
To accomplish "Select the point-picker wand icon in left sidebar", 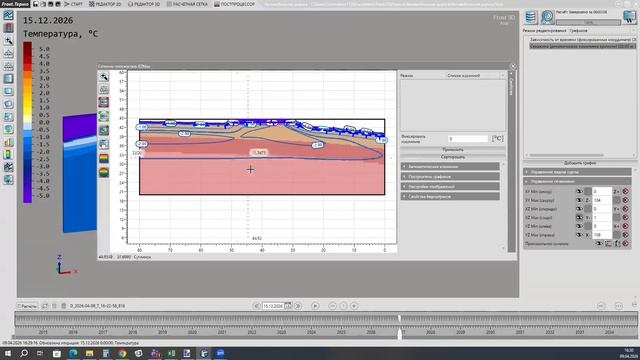I will [8, 40].
